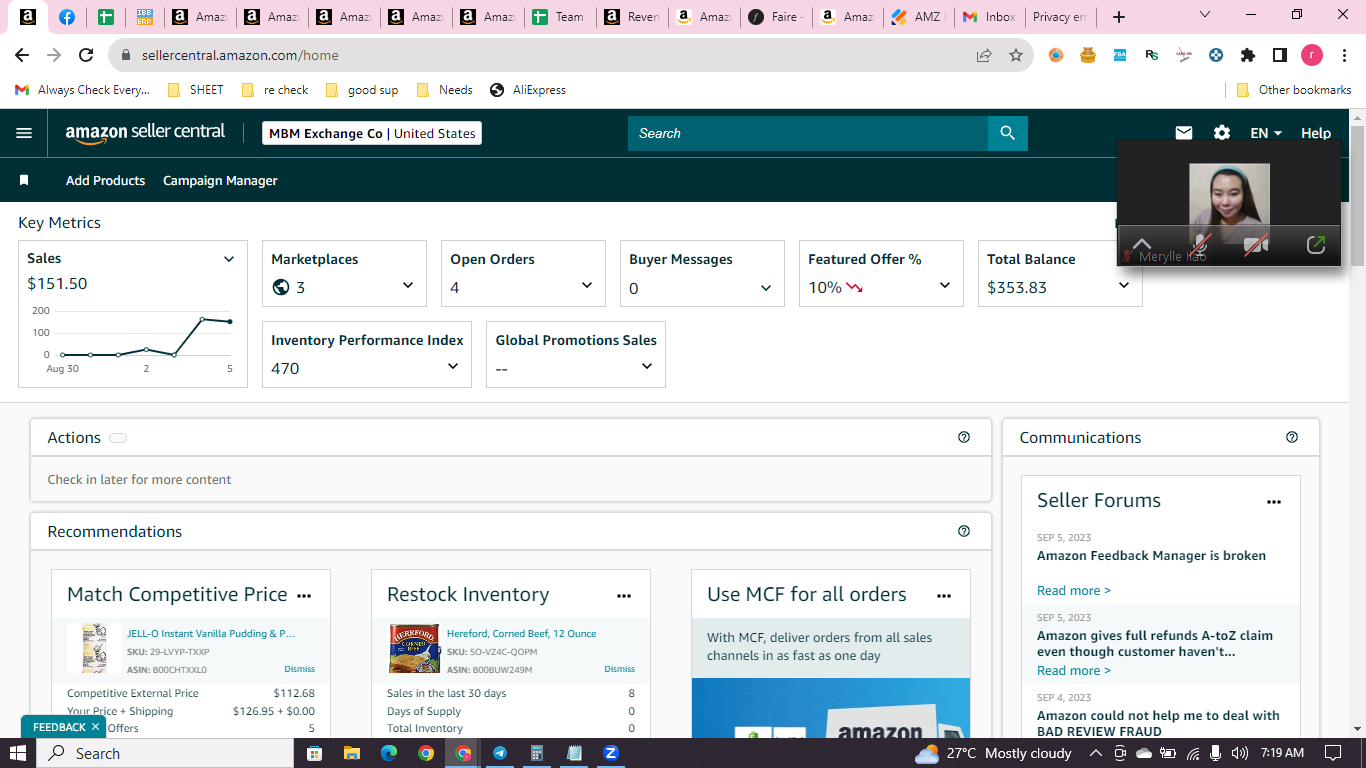
Task: Open Seller Forums more options menu
Action: point(1274,502)
